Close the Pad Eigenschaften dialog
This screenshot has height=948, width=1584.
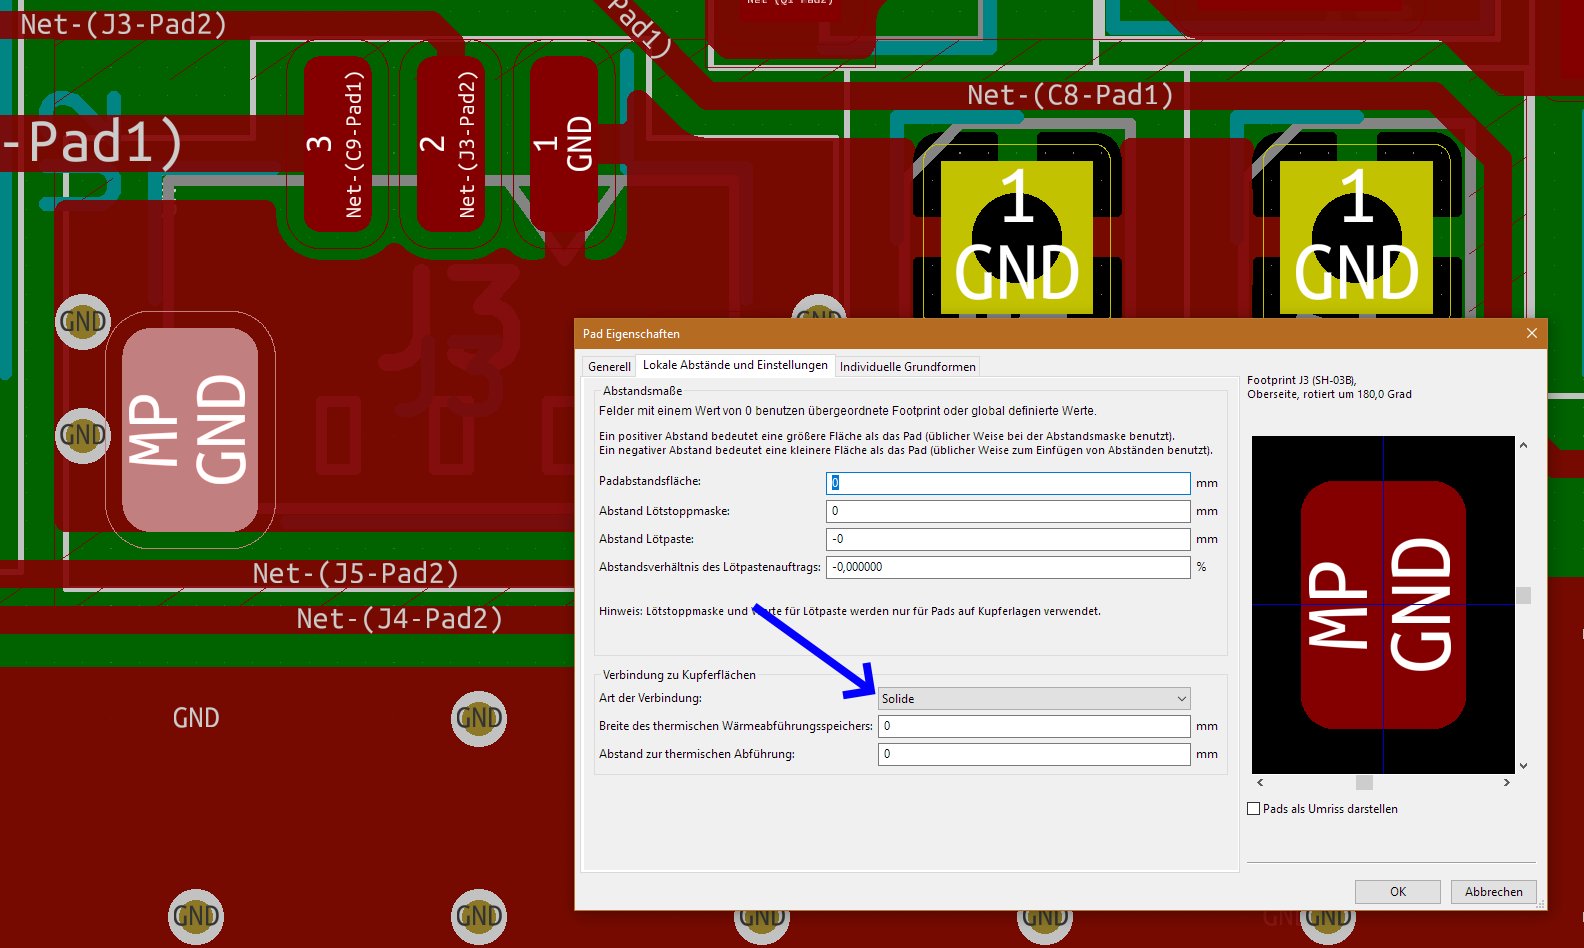coord(1531,333)
